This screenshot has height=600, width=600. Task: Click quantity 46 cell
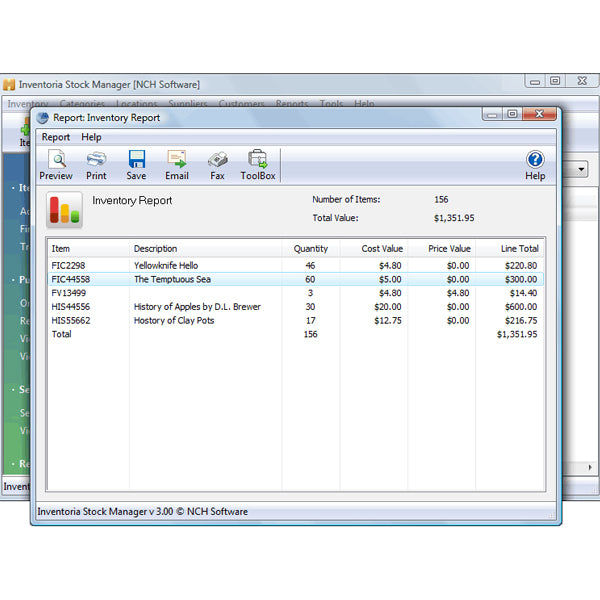[x=310, y=266]
